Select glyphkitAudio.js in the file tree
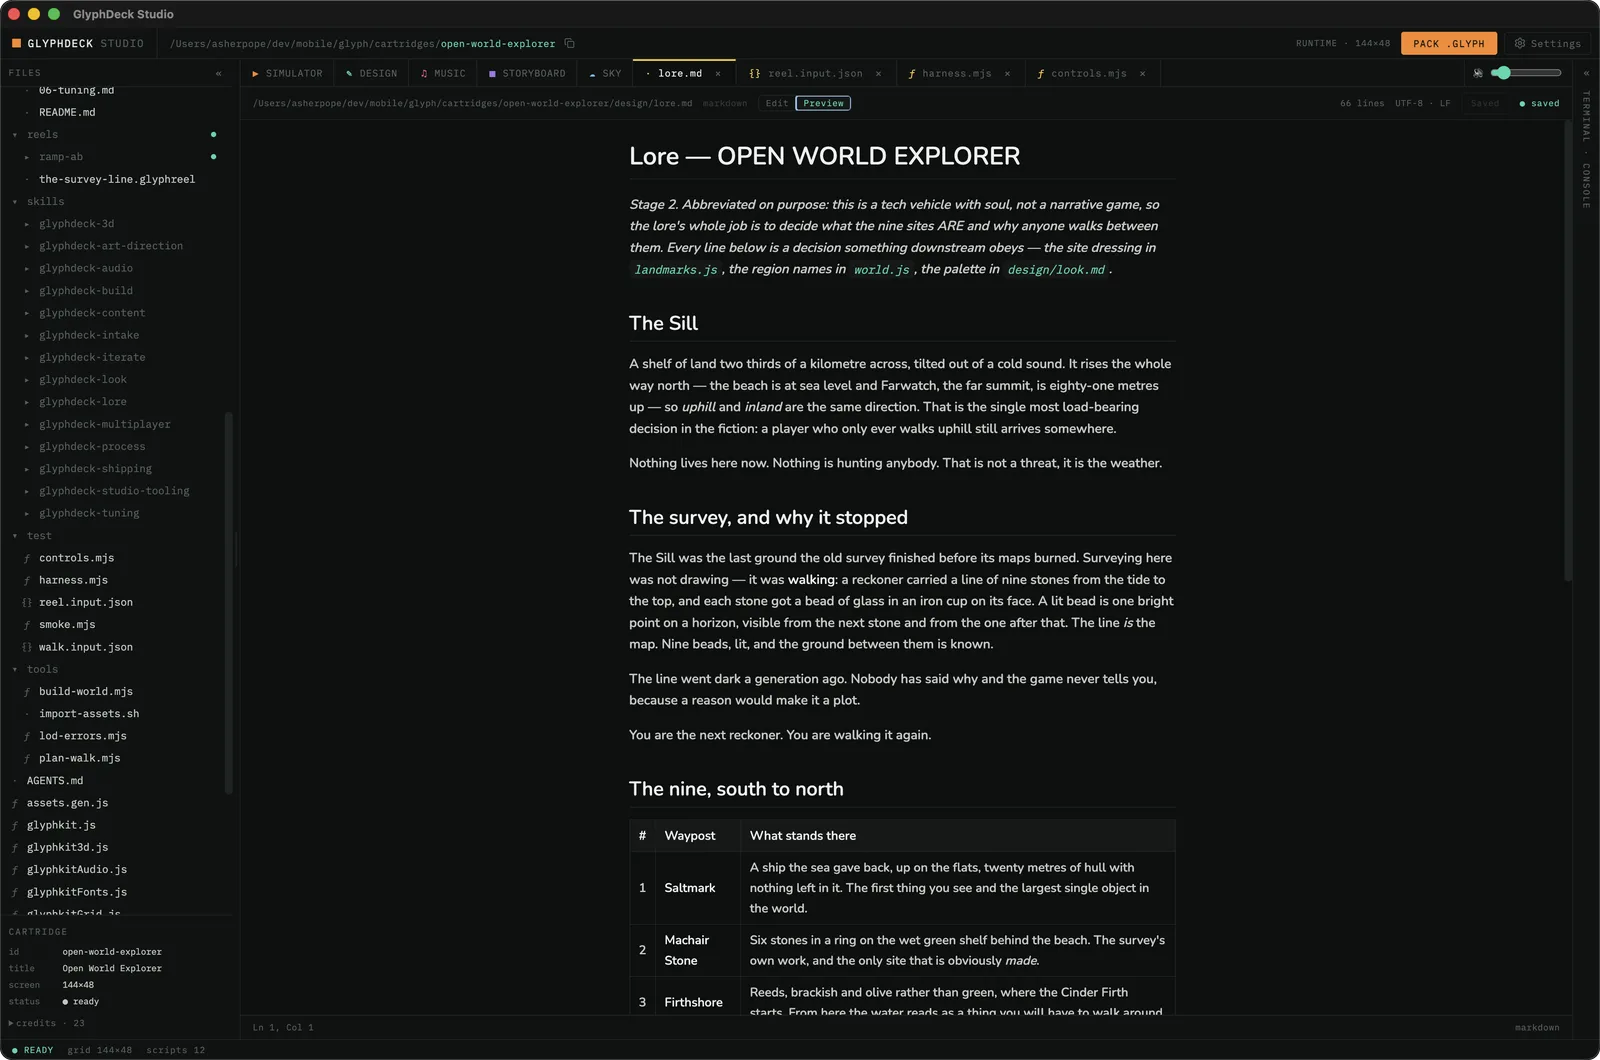Viewport: 1600px width, 1060px height. click(77, 870)
